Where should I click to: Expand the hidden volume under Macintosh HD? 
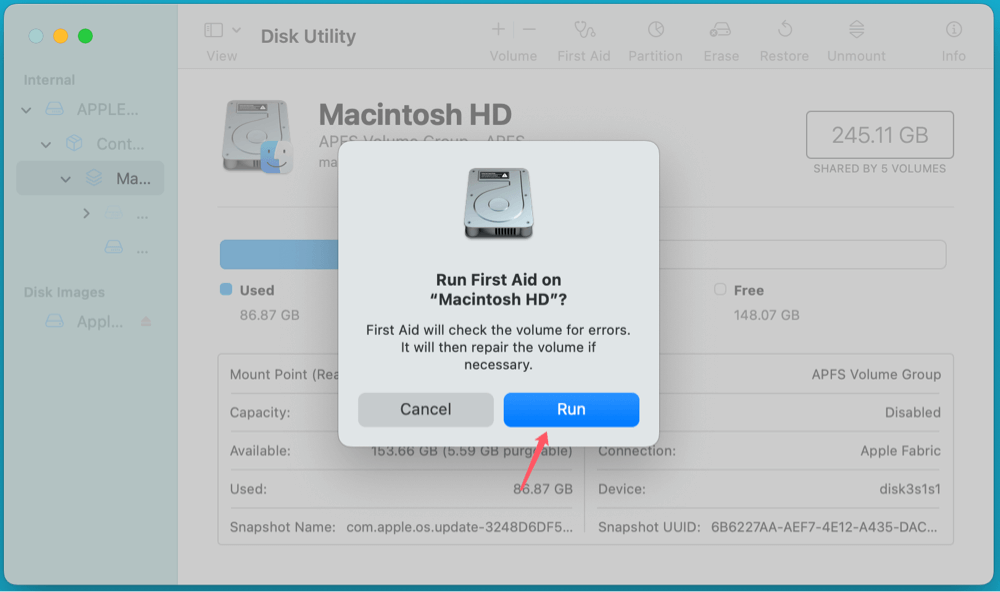coord(86,213)
